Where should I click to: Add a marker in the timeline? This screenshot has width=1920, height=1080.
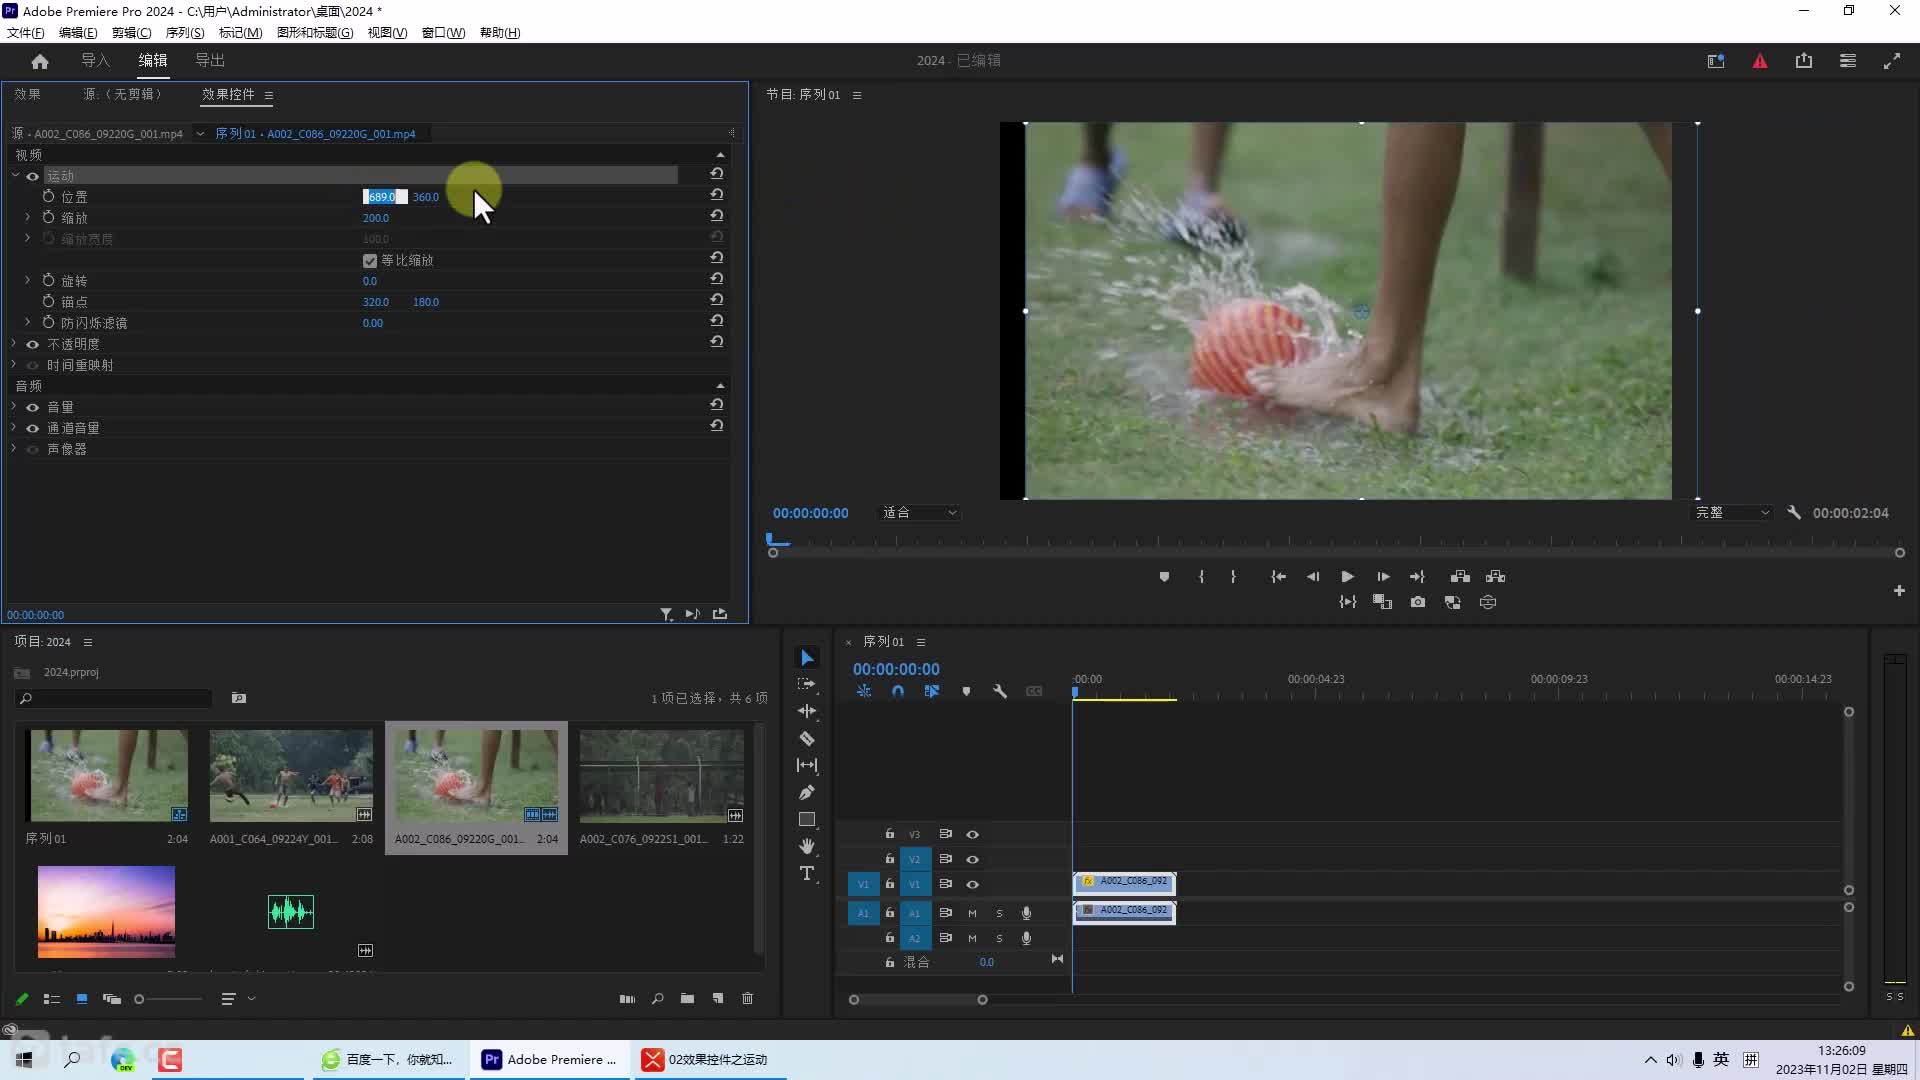click(x=966, y=691)
